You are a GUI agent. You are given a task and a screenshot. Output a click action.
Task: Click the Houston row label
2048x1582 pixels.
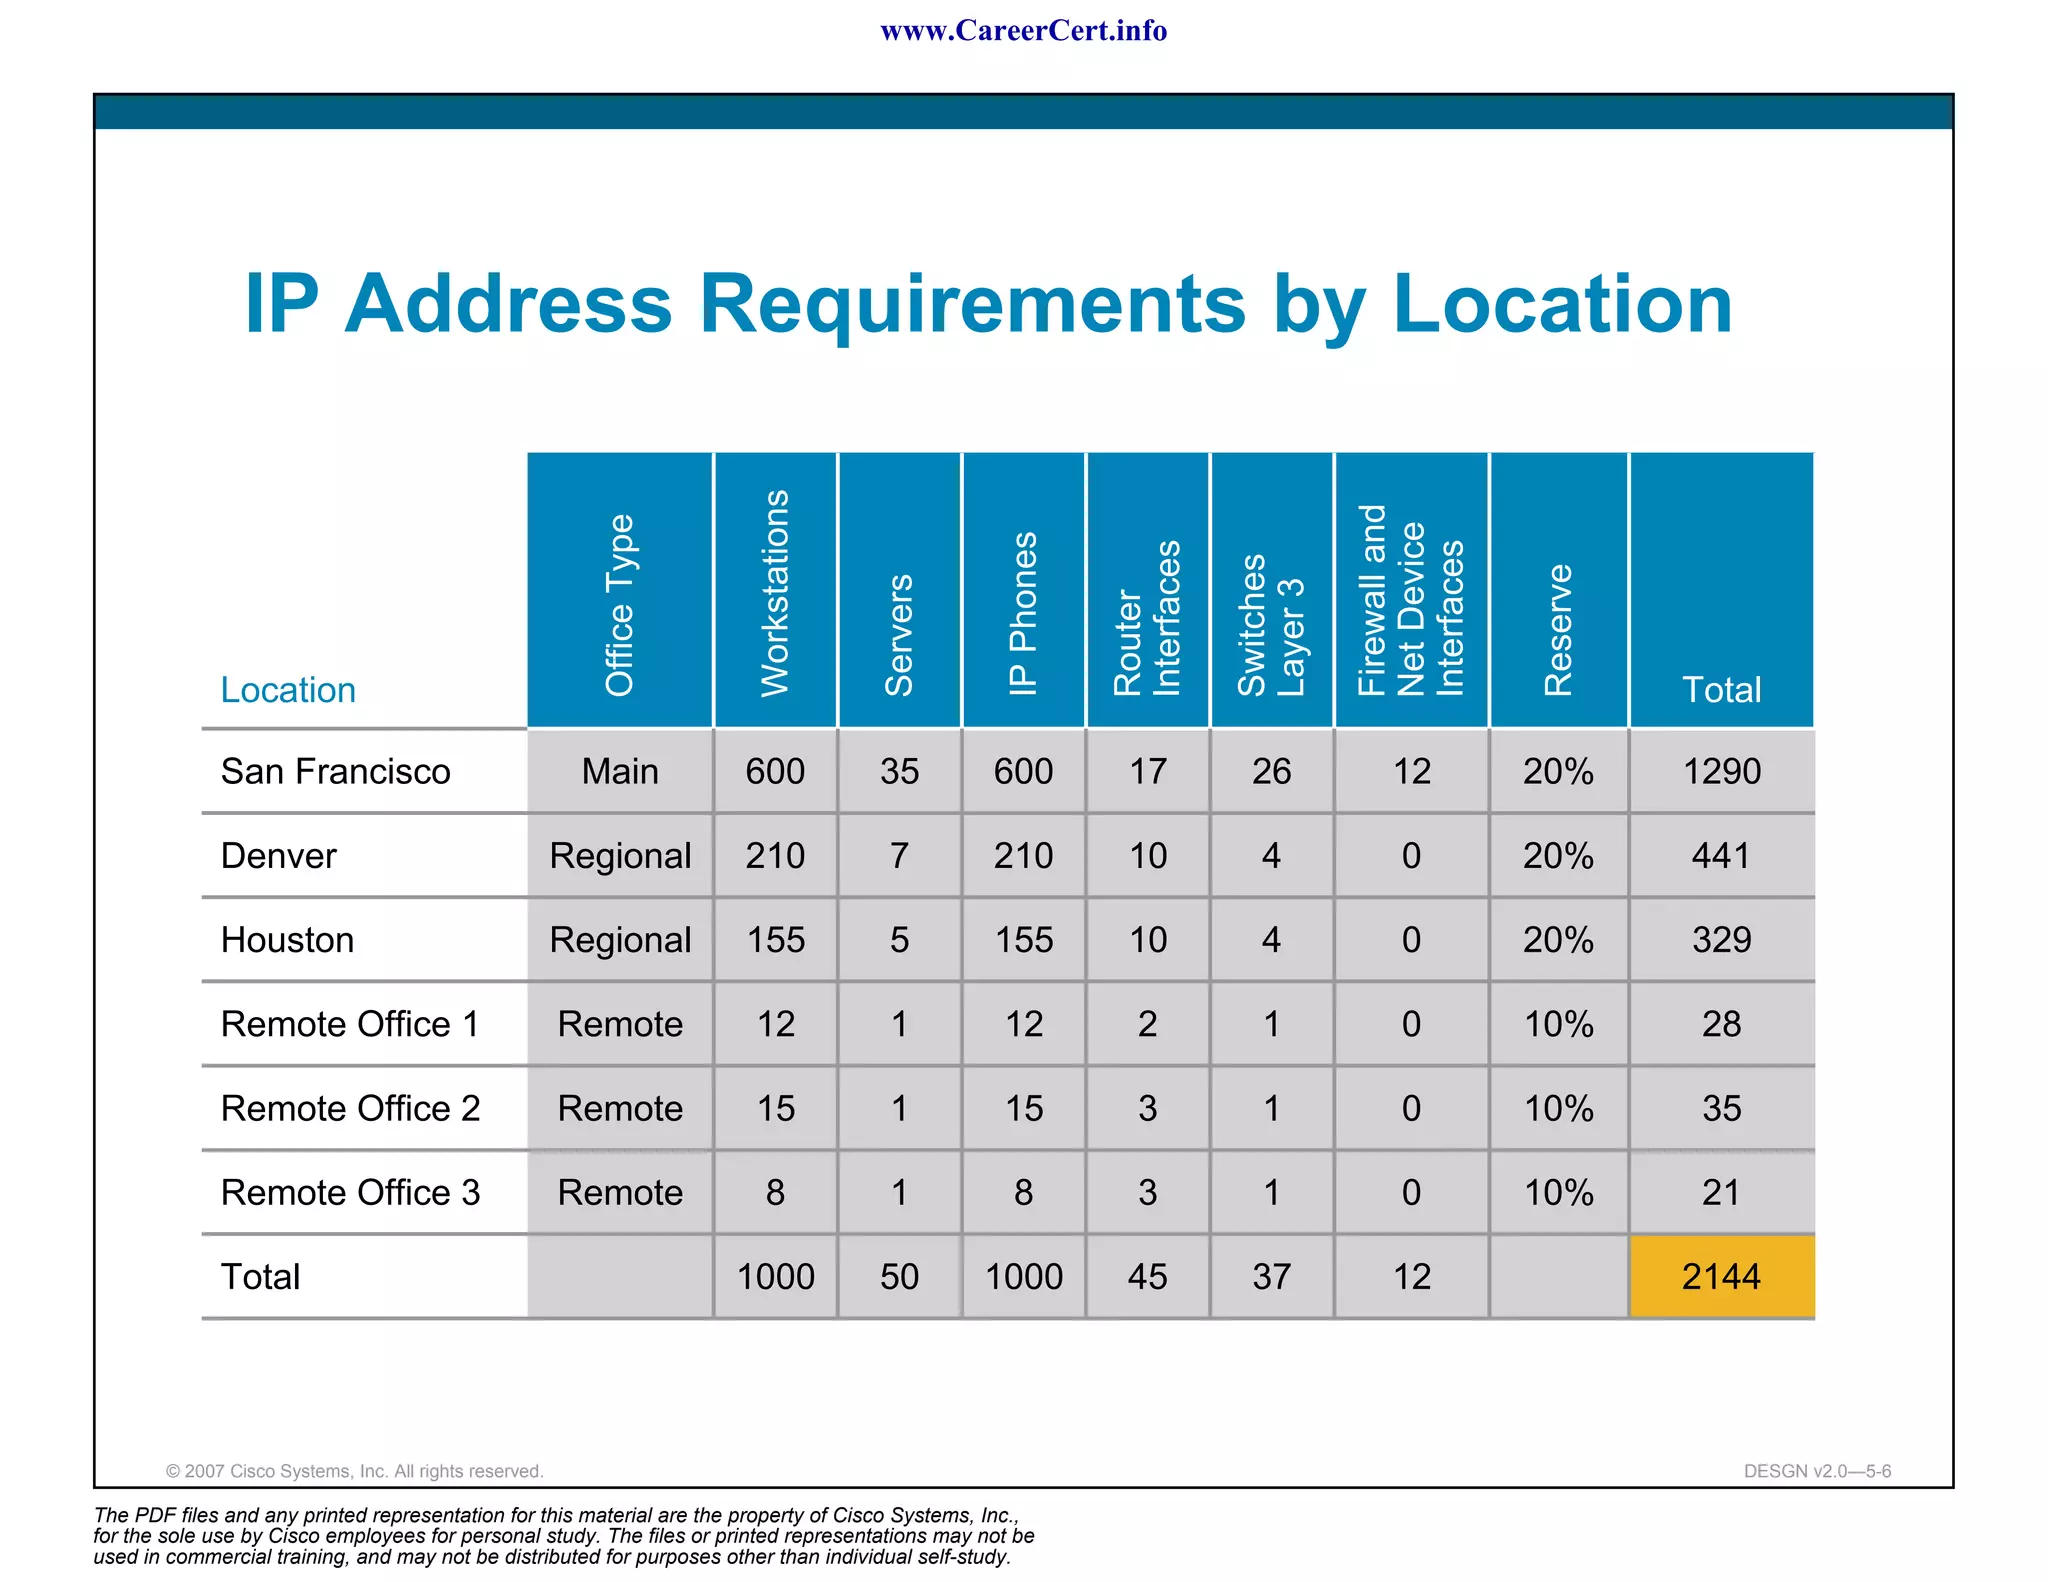tap(287, 940)
